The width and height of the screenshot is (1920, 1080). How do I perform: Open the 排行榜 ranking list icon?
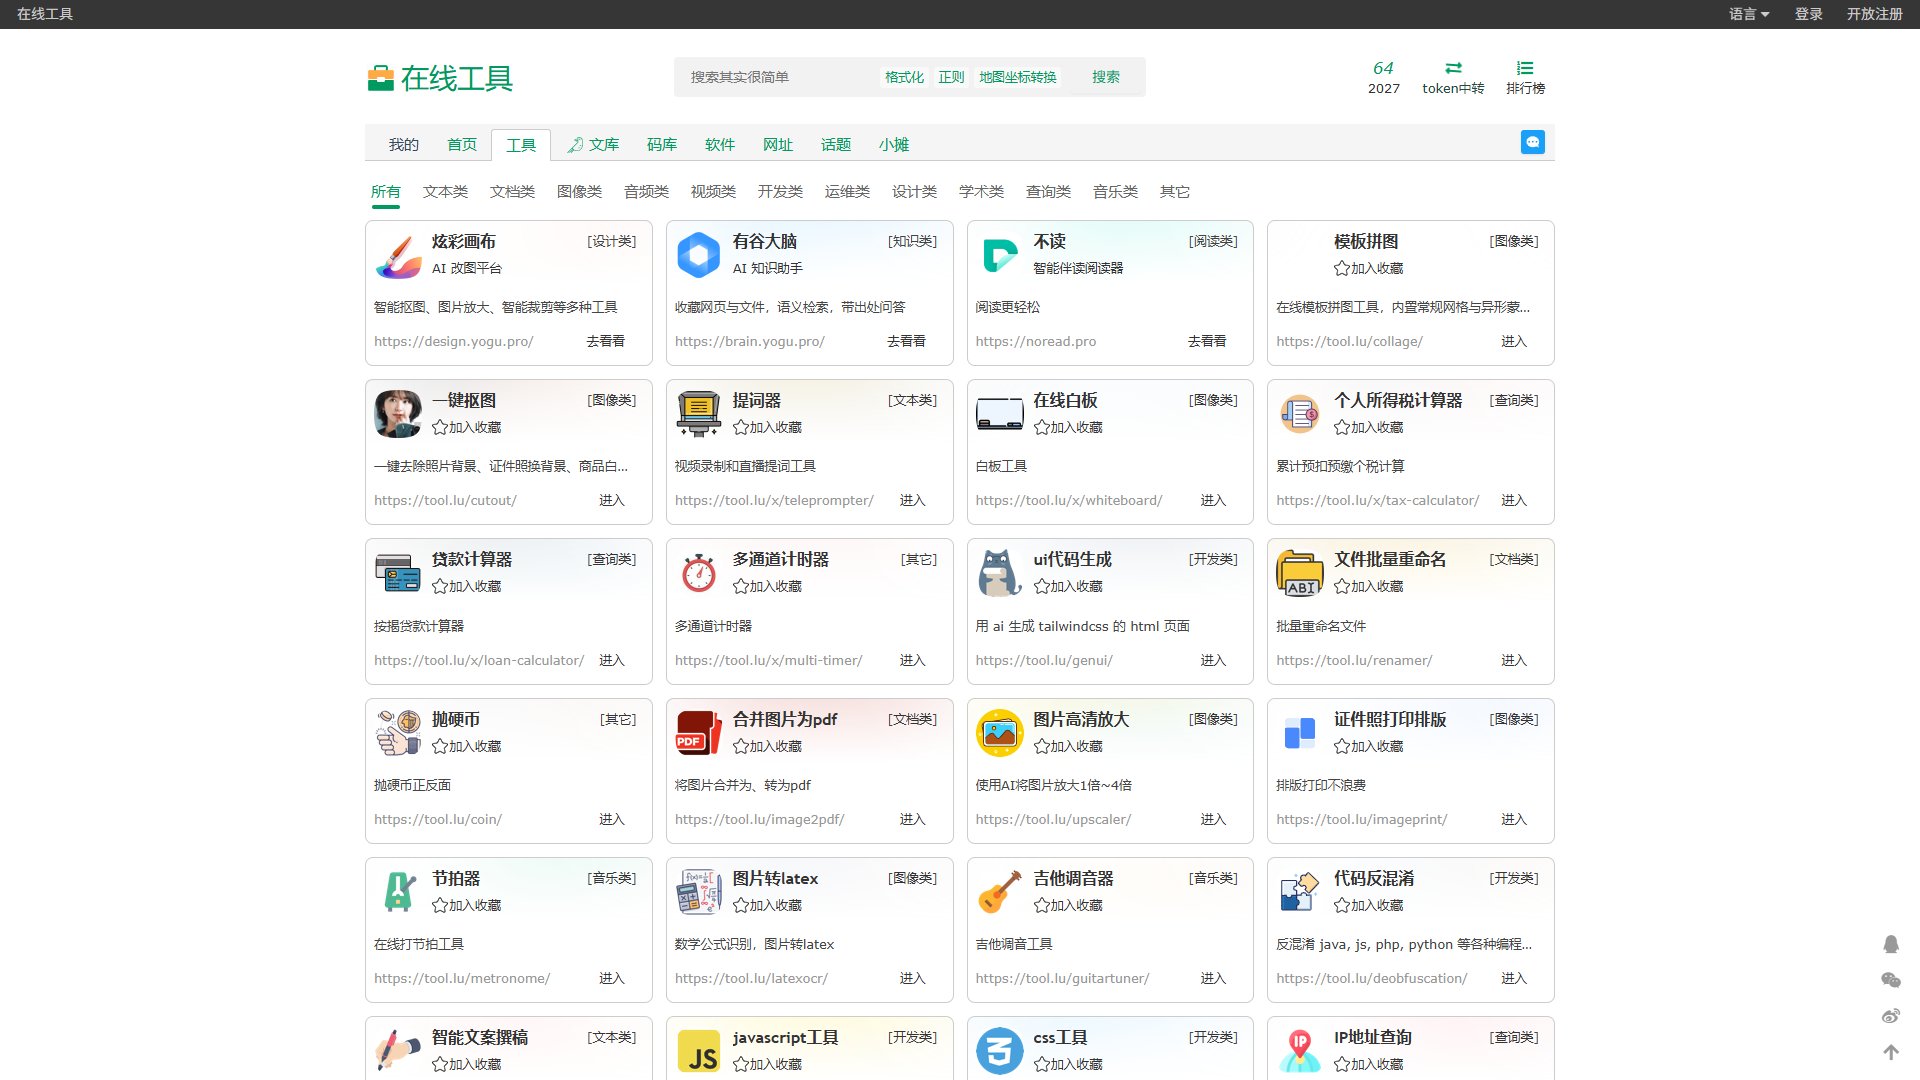pos(1525,68)
